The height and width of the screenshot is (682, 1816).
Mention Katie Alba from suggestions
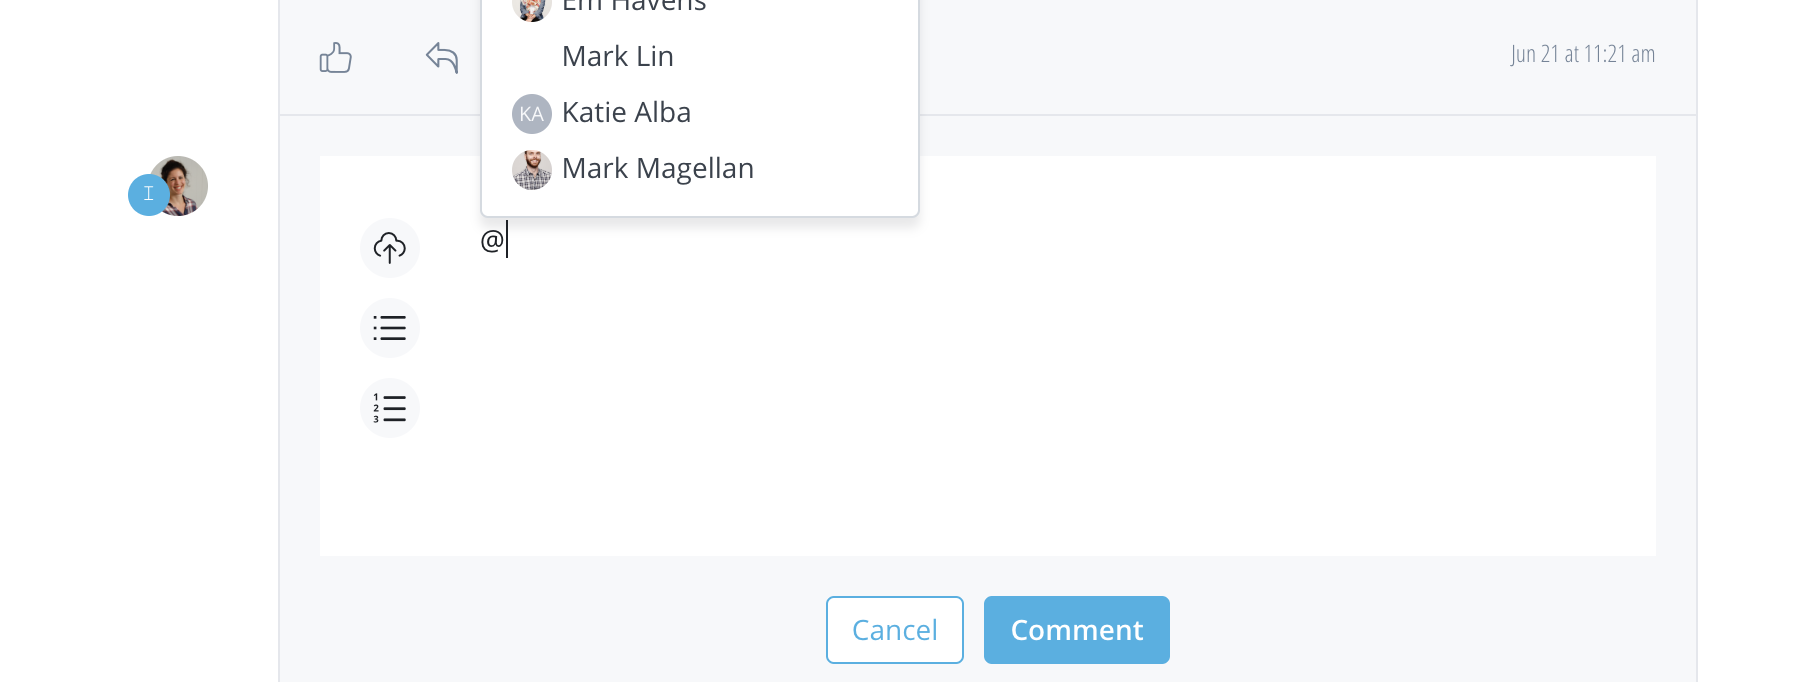pyautogui.click(x=626, y=112)
